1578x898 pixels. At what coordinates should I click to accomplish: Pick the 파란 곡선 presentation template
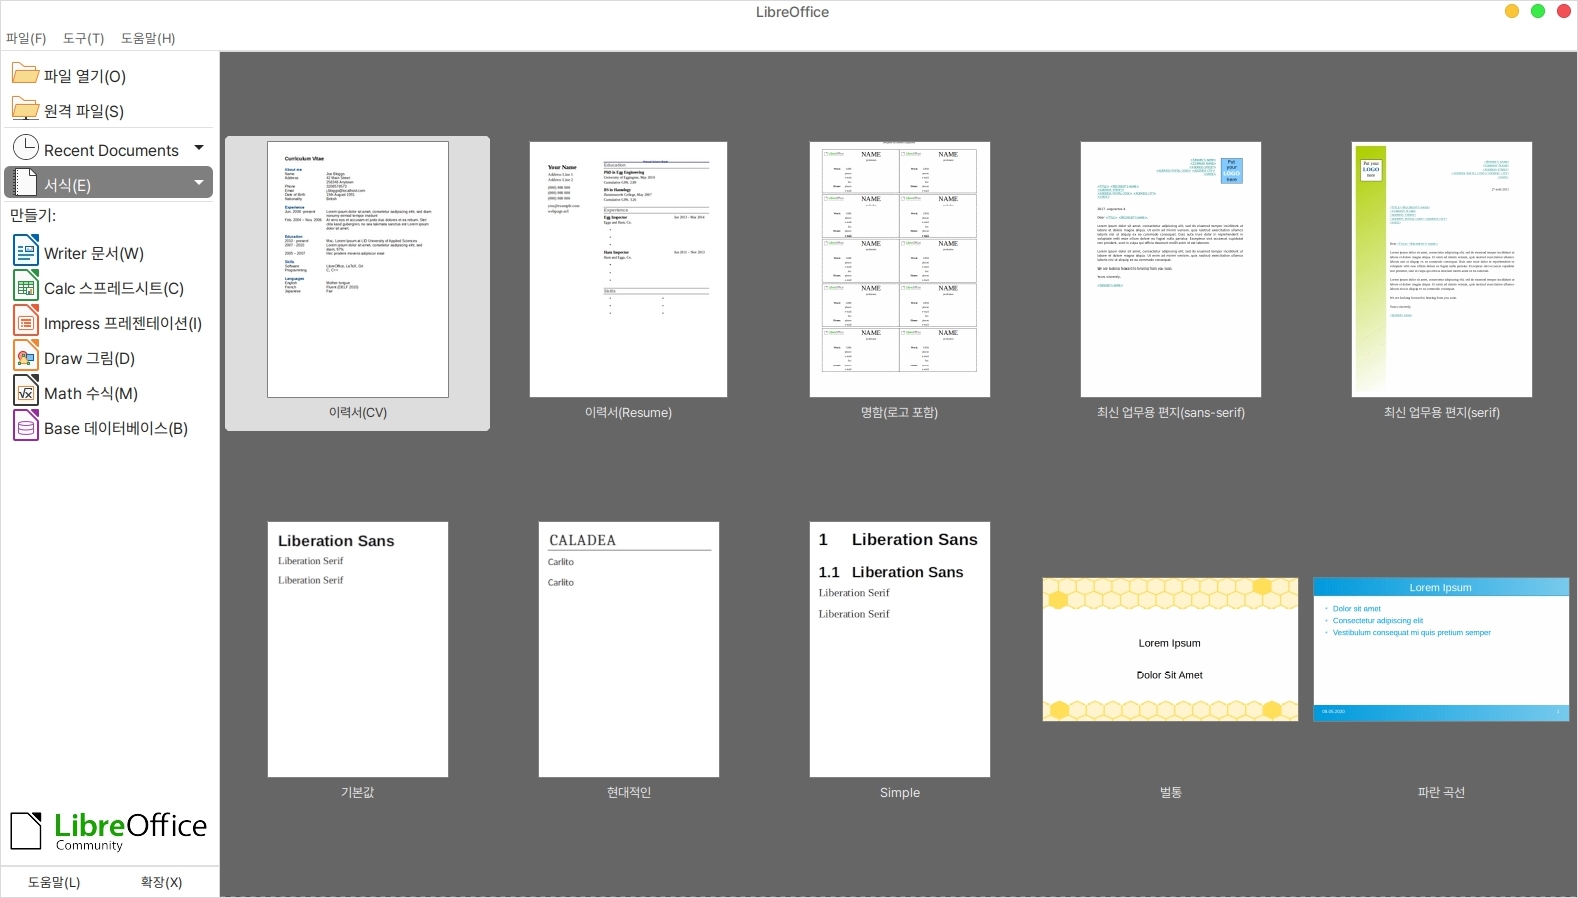click(1441, 649)
